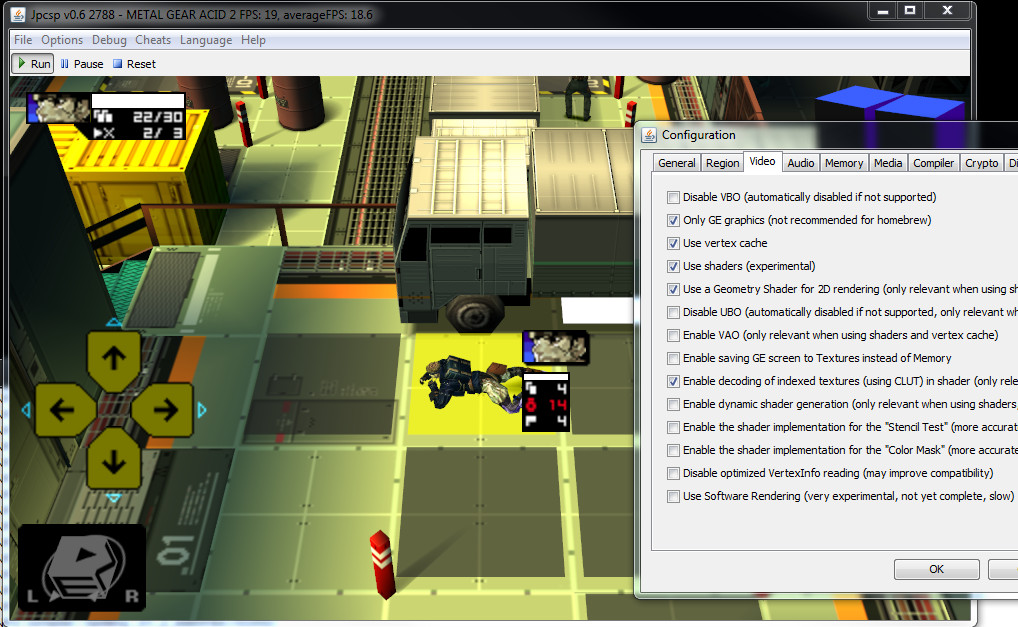
Task: Click the small blue left triangle indicator
Action: click(x=26, y=410)
